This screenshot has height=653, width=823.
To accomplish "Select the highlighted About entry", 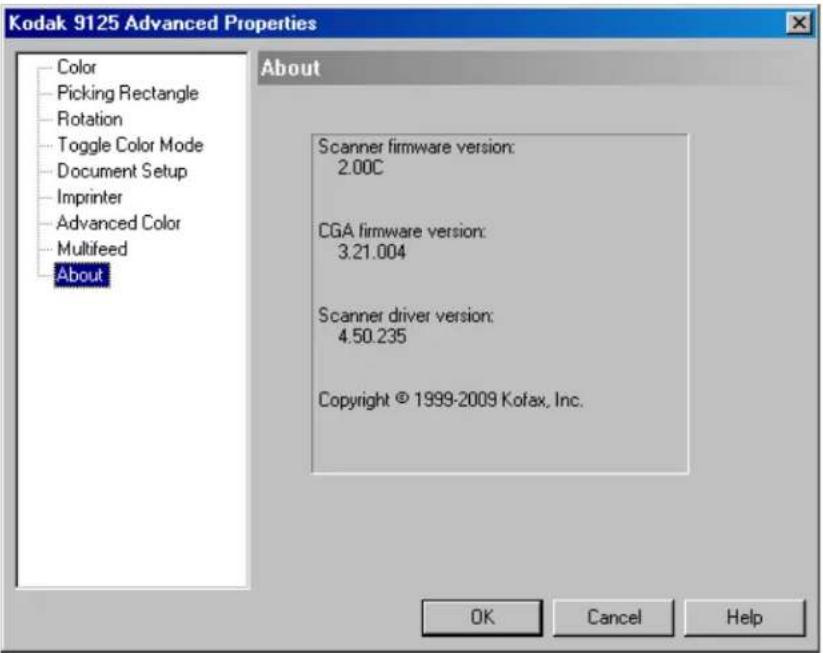I will pos(82,275).
